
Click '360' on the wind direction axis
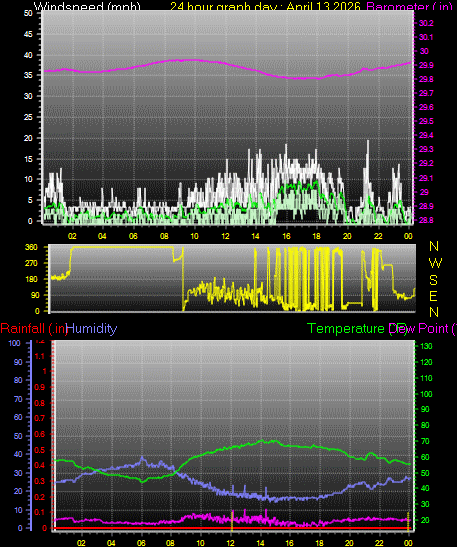[31, 247]
